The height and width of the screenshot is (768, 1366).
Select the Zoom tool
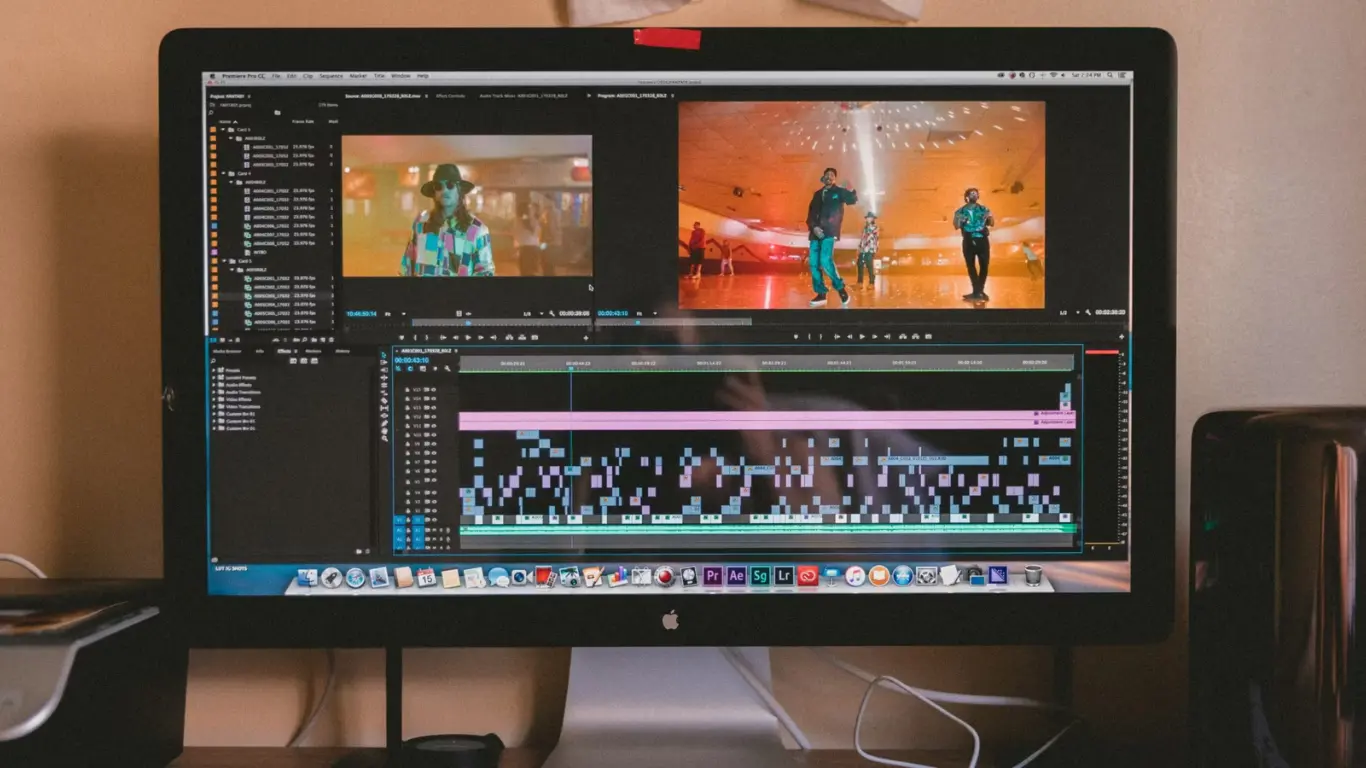384,438
